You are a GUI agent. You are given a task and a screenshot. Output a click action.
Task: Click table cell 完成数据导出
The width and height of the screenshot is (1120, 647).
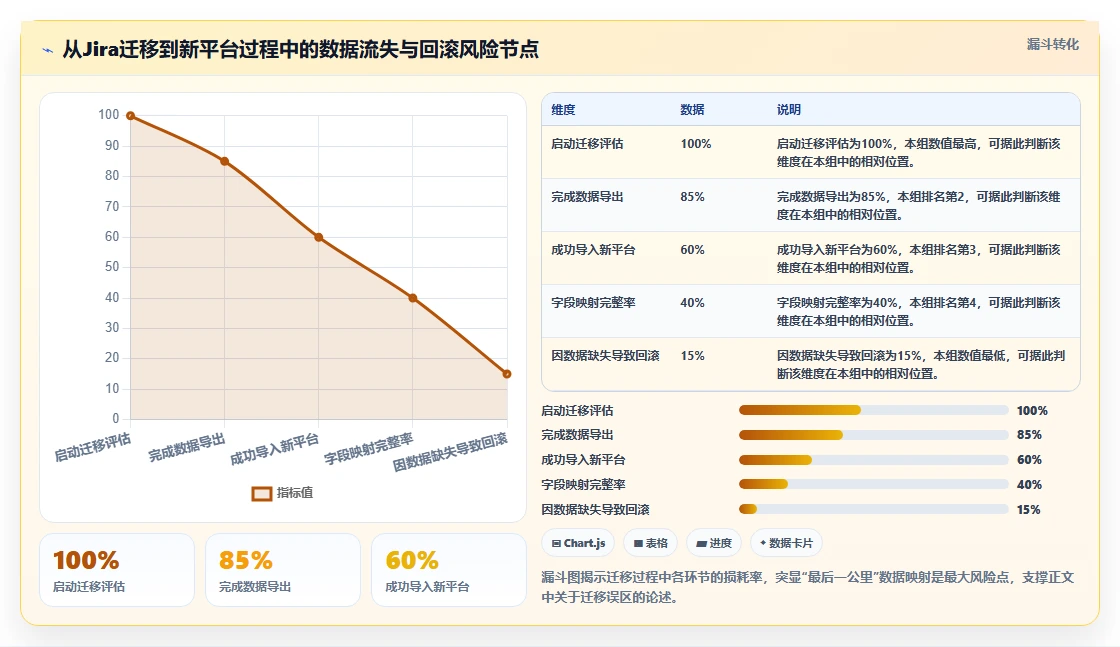pyautogui.click(x=587, y=196)
